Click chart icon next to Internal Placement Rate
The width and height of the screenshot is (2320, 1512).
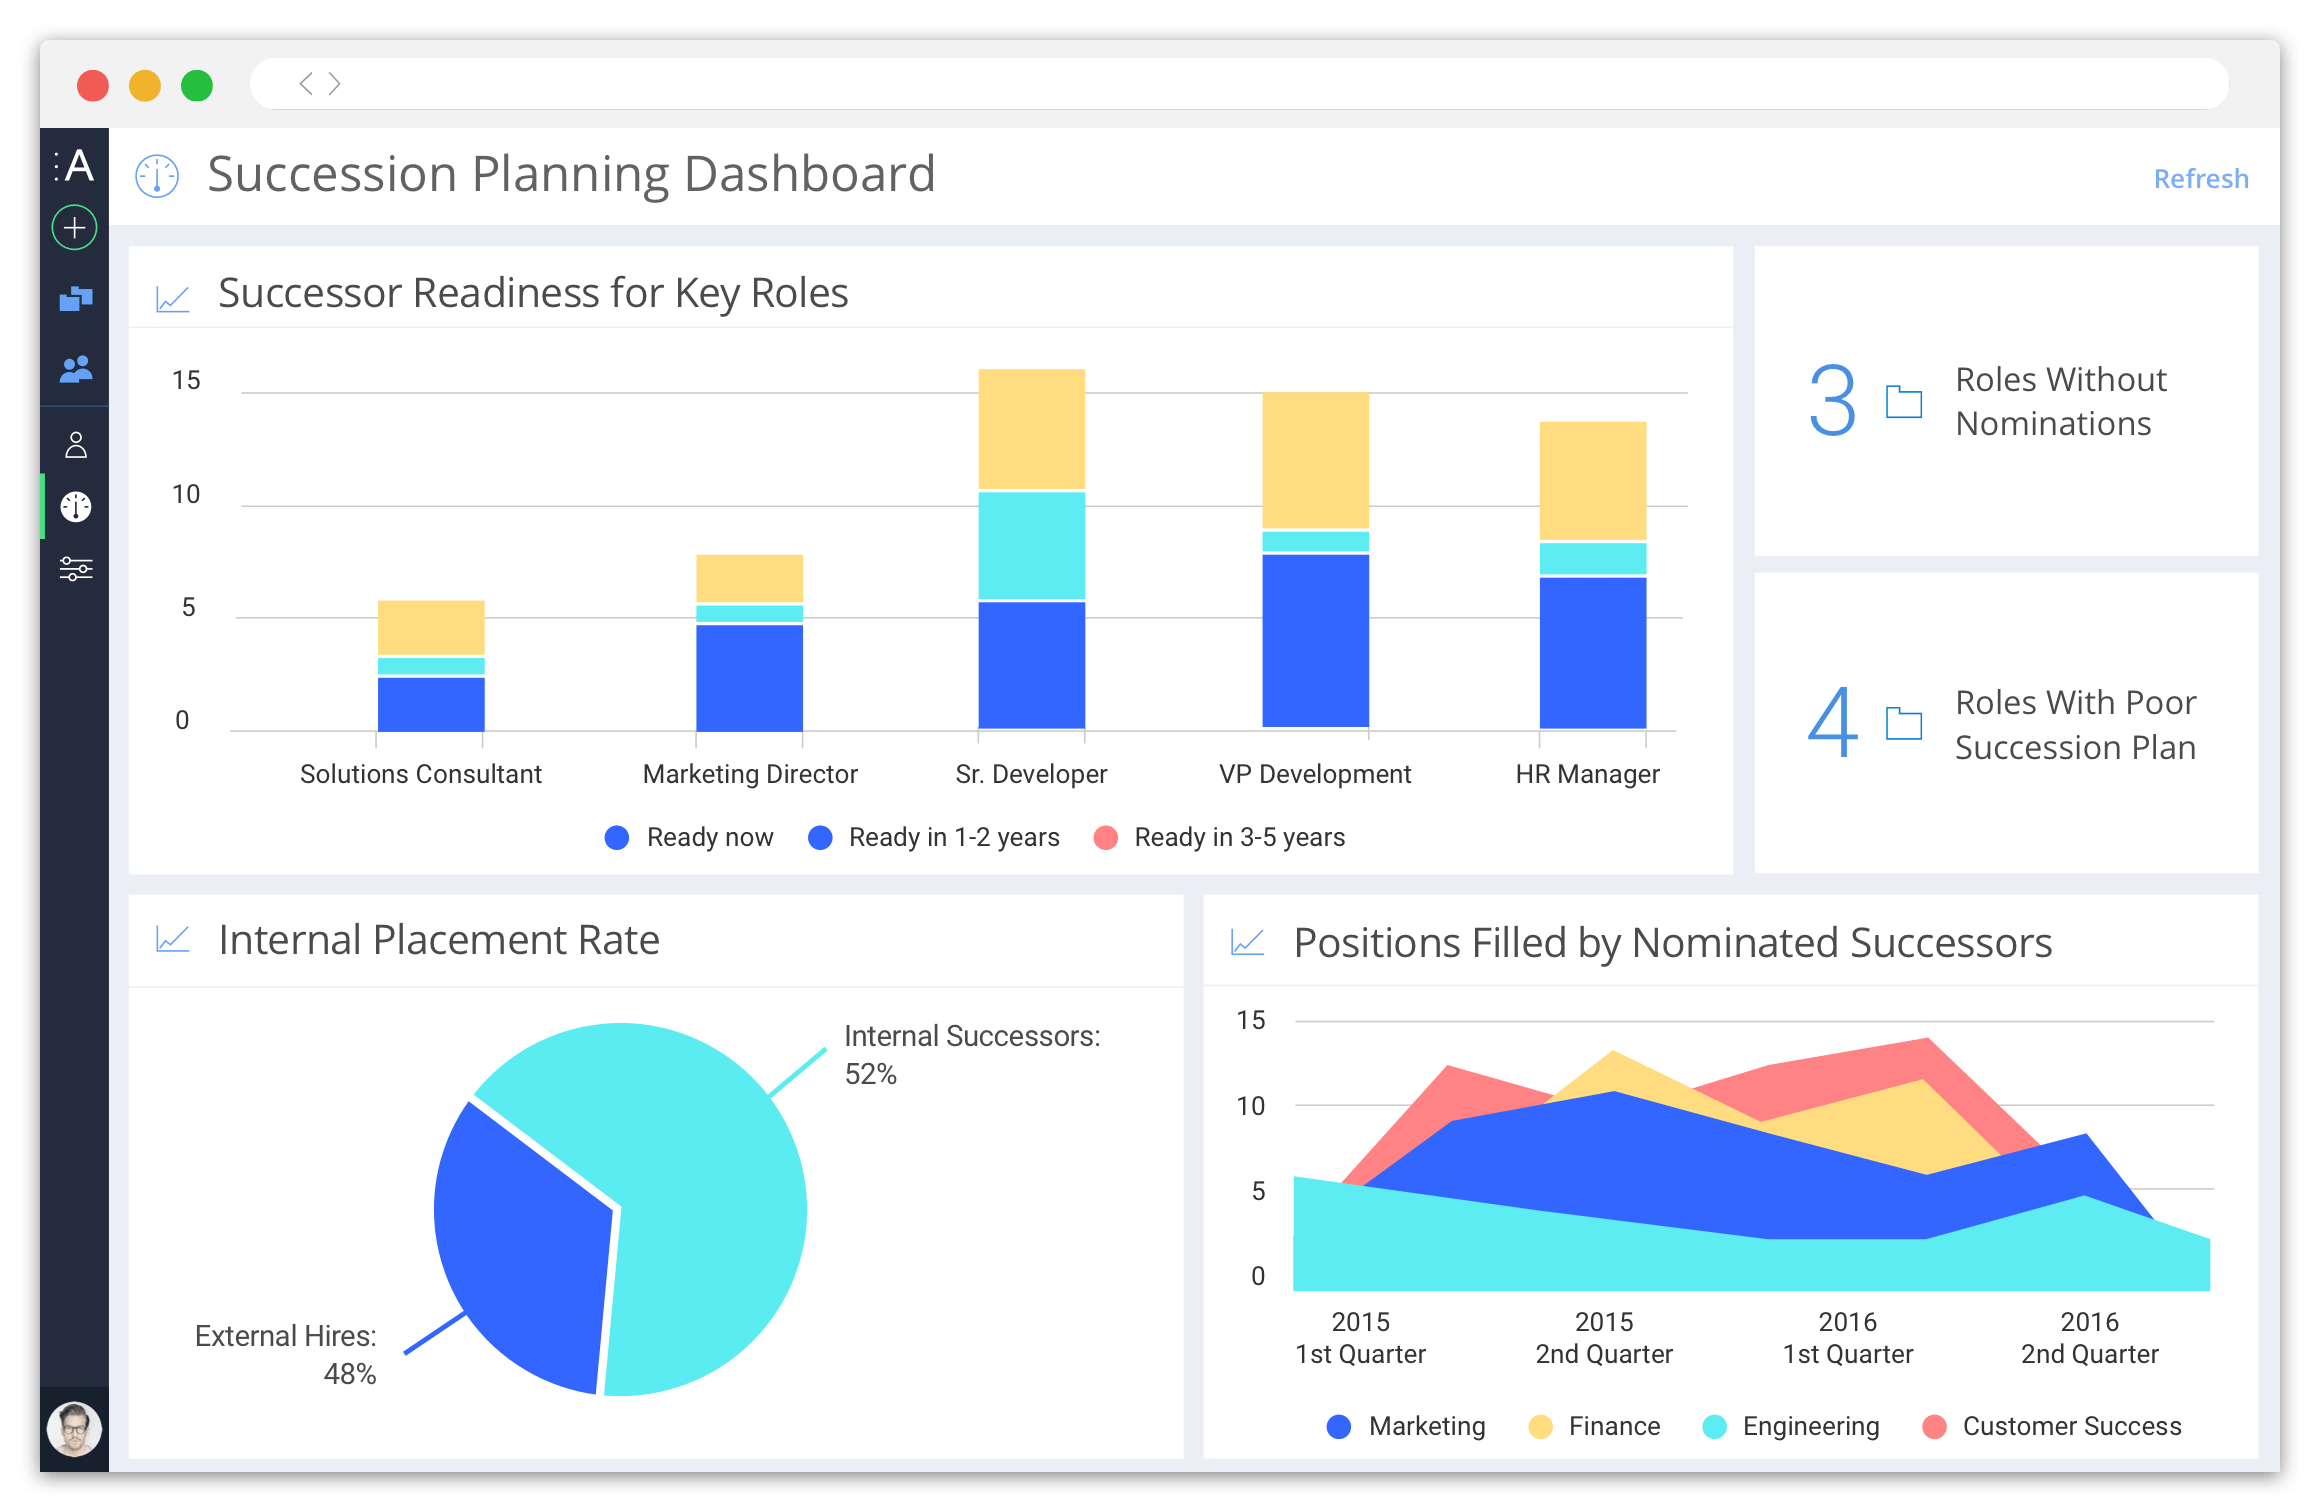173,939
